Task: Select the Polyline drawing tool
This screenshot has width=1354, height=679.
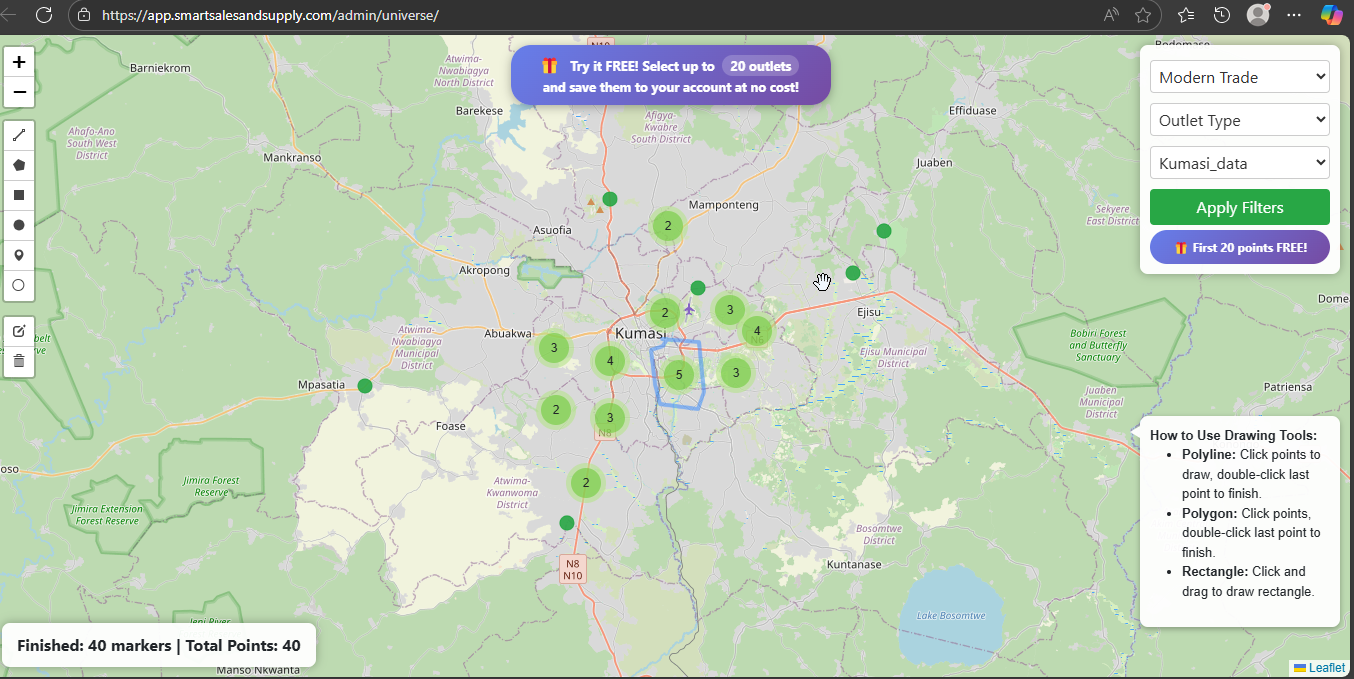Action: click(19, 134)
